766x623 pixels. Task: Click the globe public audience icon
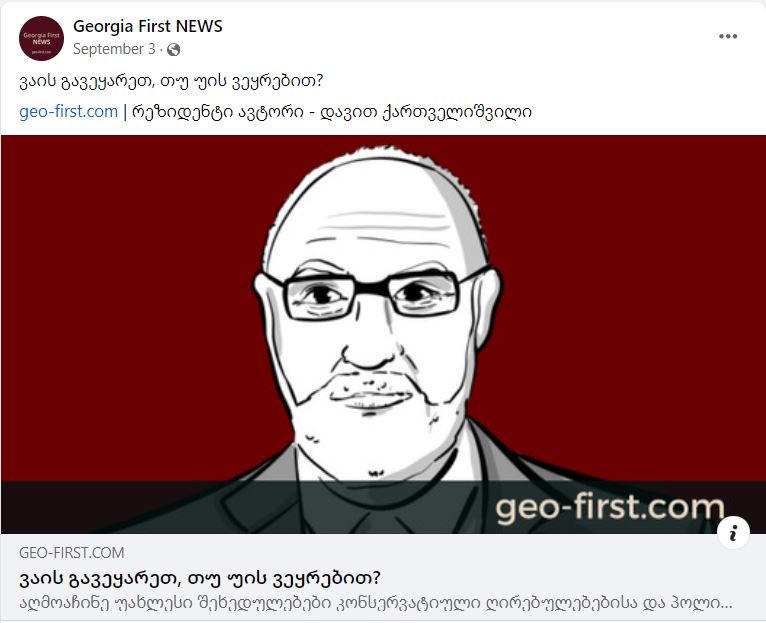click(x=173, y=49)
